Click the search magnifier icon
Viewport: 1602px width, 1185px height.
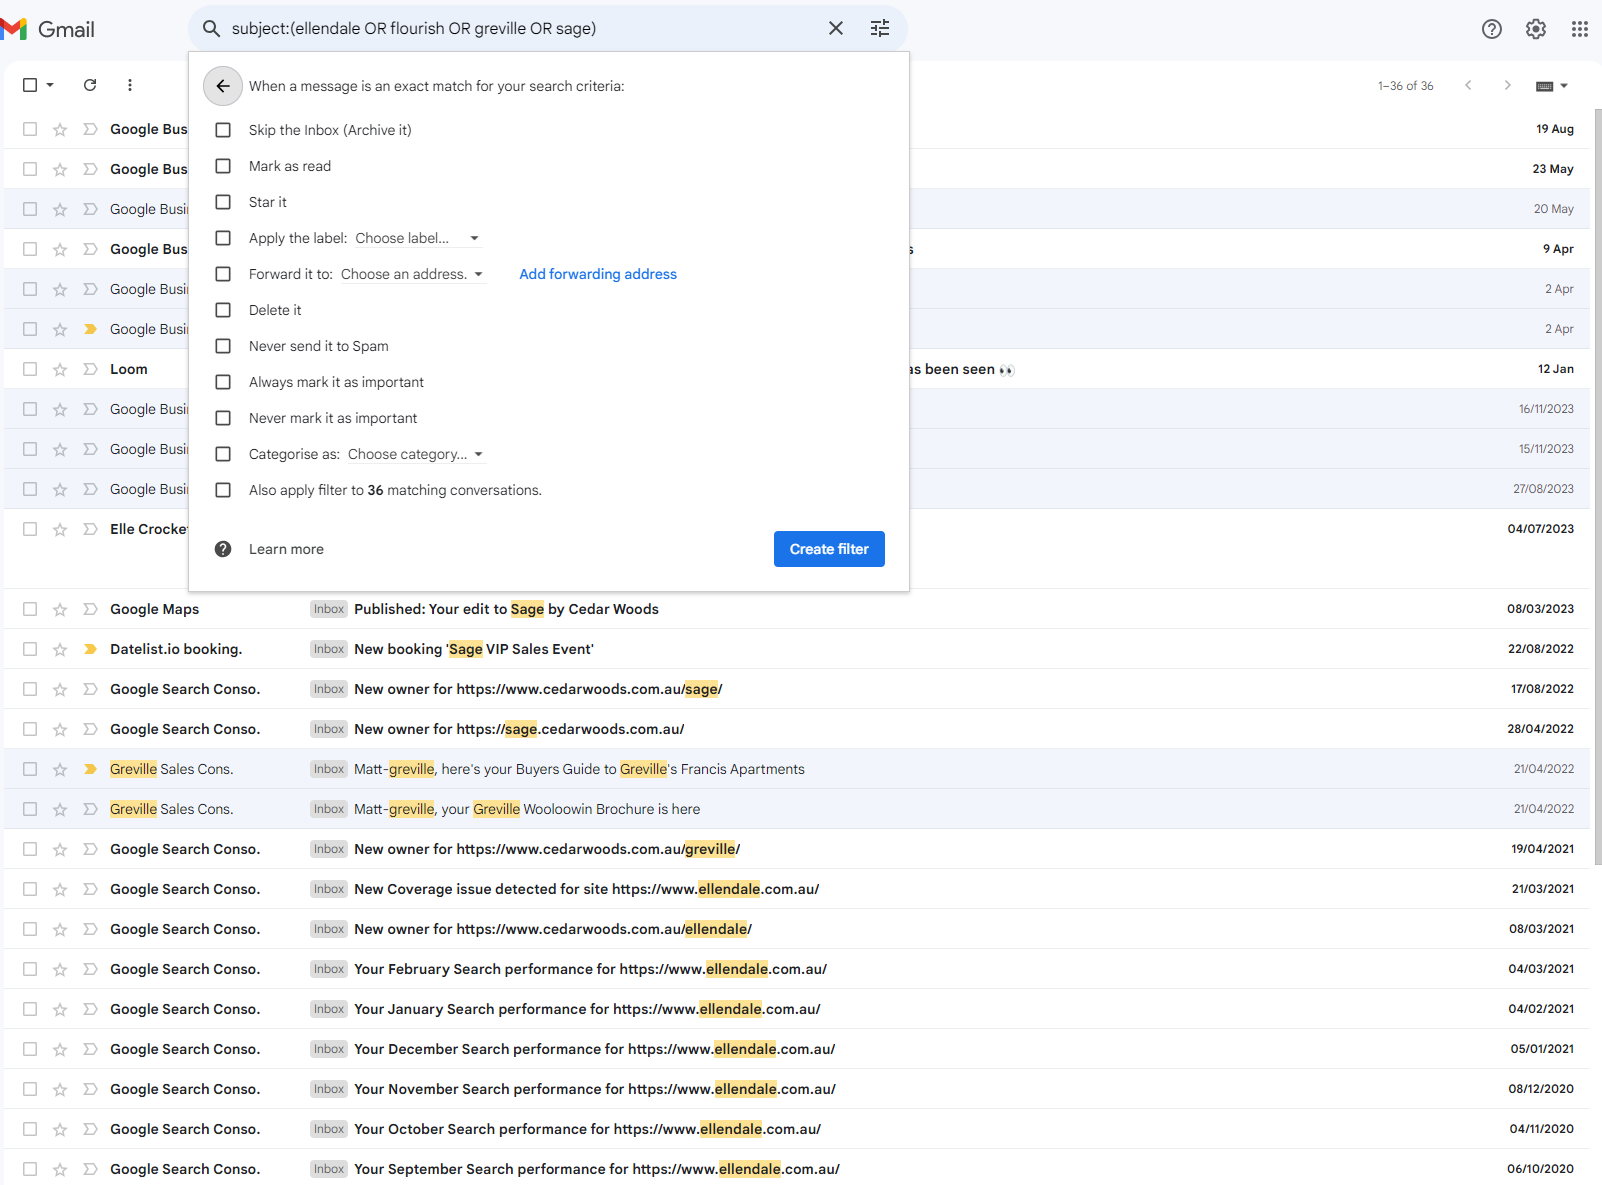coord(211,28)
